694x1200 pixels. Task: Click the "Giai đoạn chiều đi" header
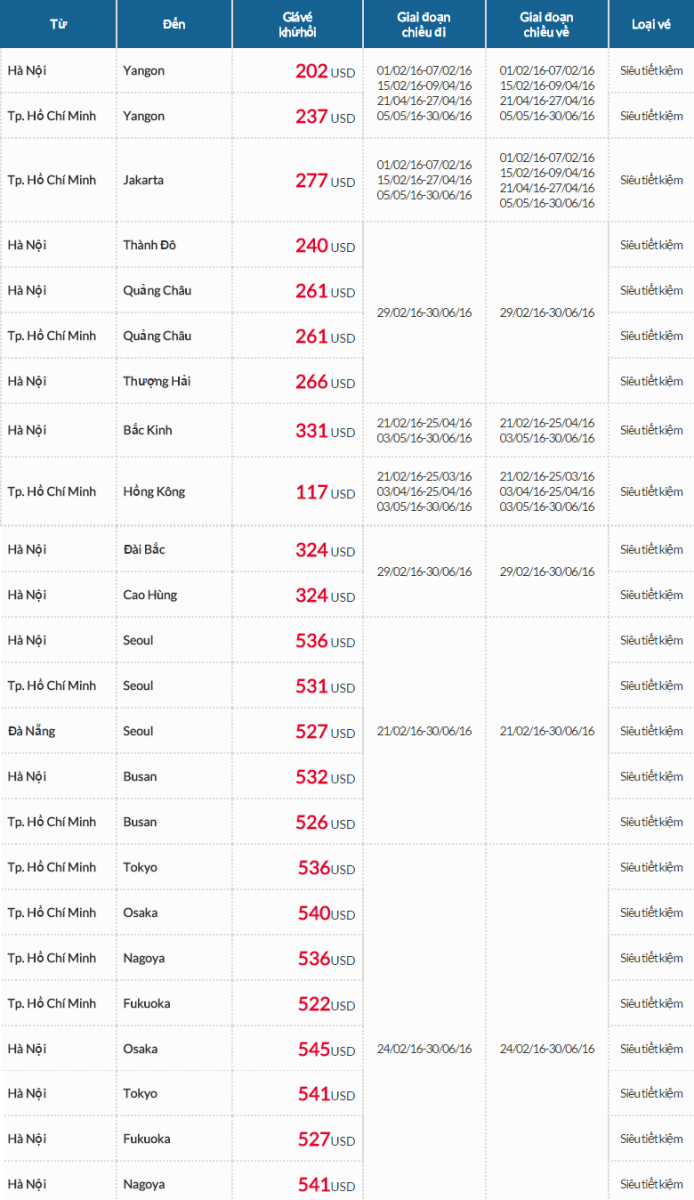click(425, 24)
